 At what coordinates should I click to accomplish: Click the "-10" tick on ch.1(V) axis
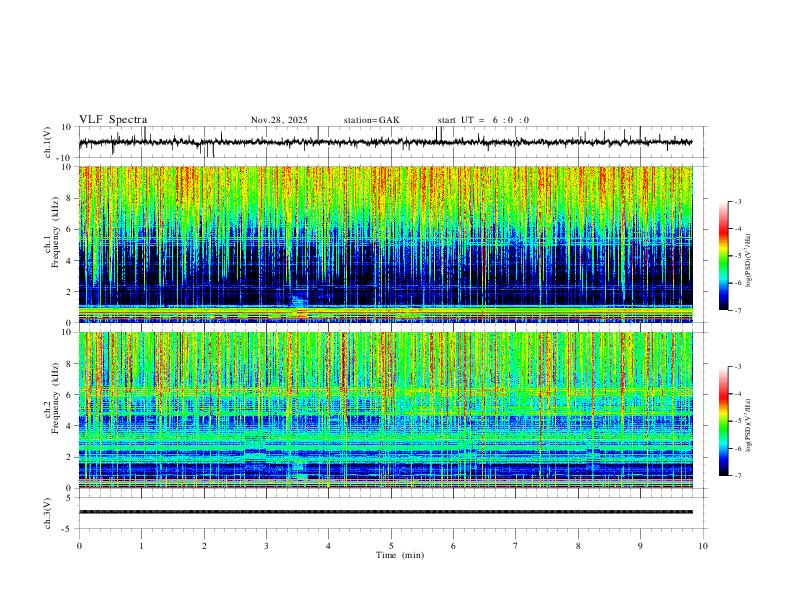(x=64, y=158)
